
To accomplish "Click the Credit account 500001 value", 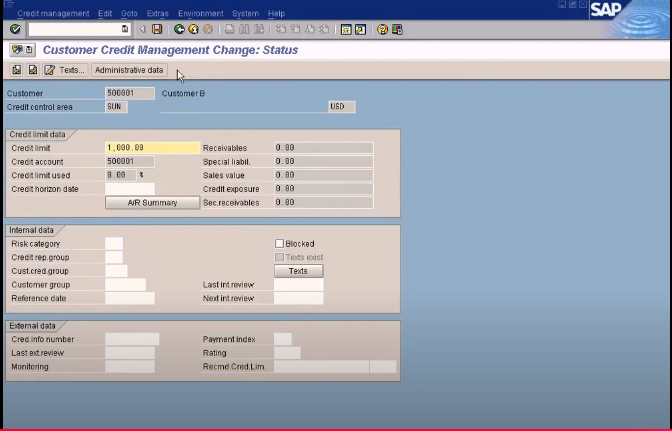I will (130, 162).
